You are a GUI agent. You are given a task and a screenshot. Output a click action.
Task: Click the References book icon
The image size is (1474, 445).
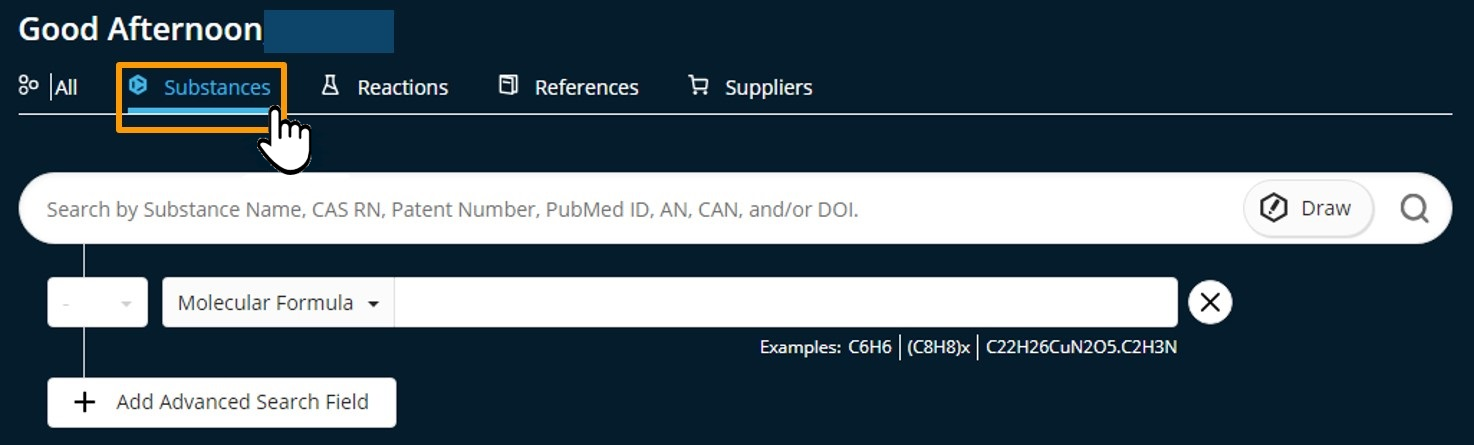[x=509, y=86]
